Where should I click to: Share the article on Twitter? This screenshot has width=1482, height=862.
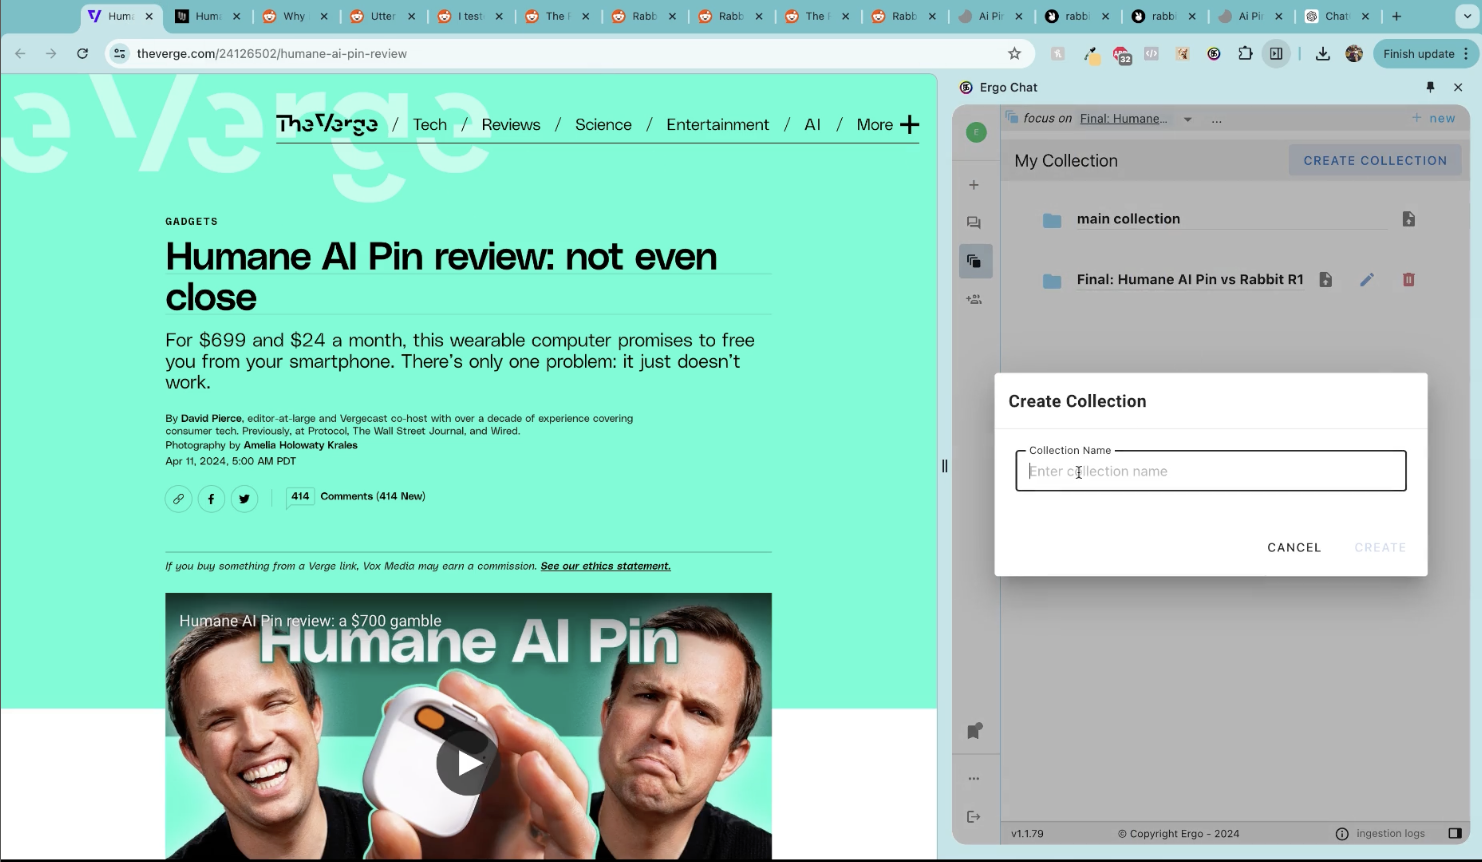(x=244, y=498)
